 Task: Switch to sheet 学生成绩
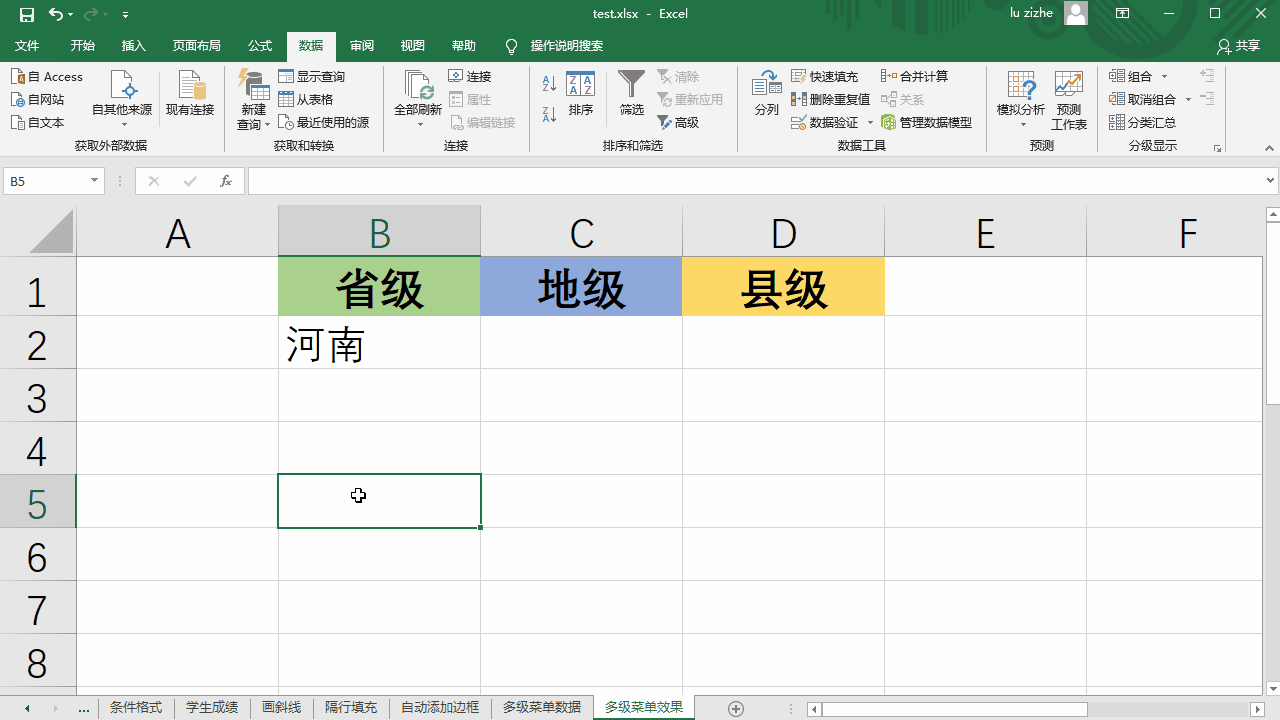click(212, 707)
